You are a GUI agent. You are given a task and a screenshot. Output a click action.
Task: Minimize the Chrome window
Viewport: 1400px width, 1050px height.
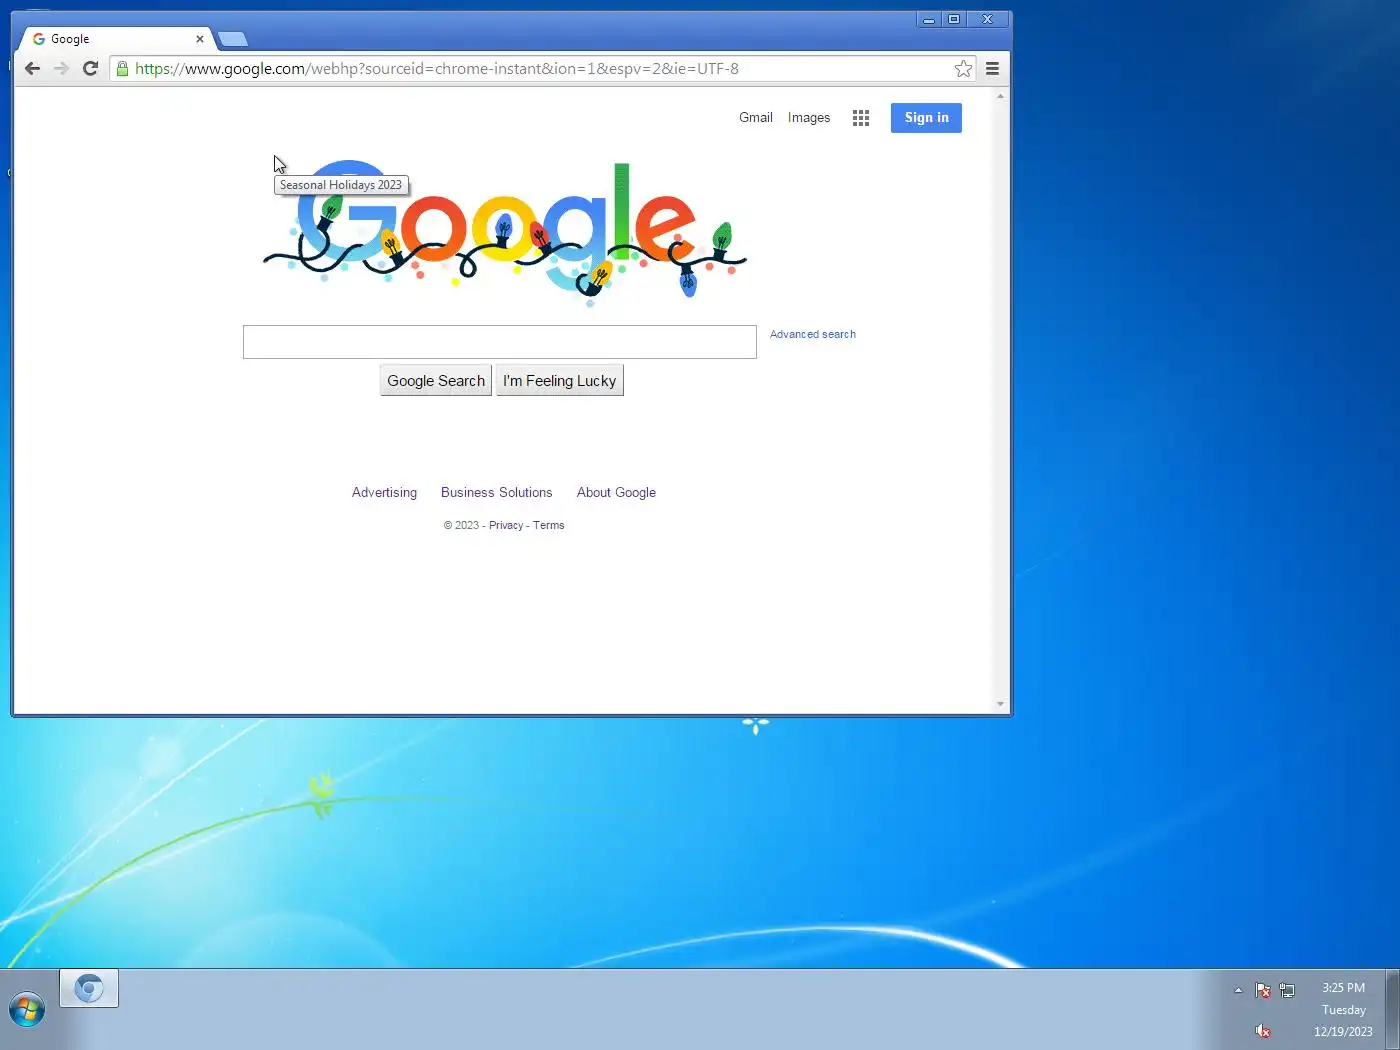[929, 19]
